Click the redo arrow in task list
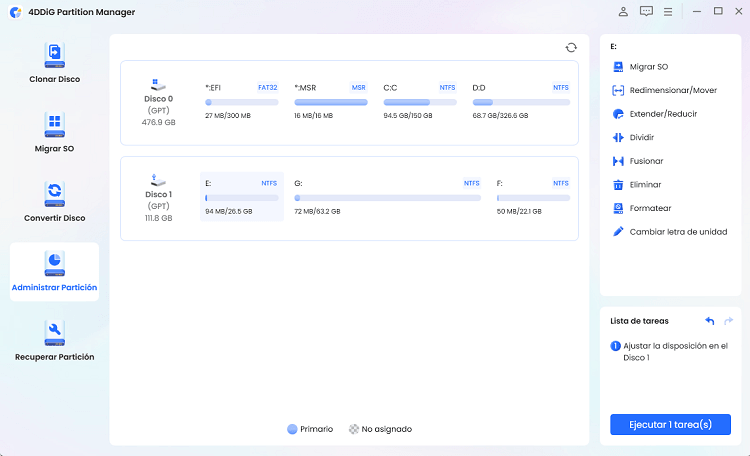The width and height of the screenshot is (750, 456). point(729,321)
